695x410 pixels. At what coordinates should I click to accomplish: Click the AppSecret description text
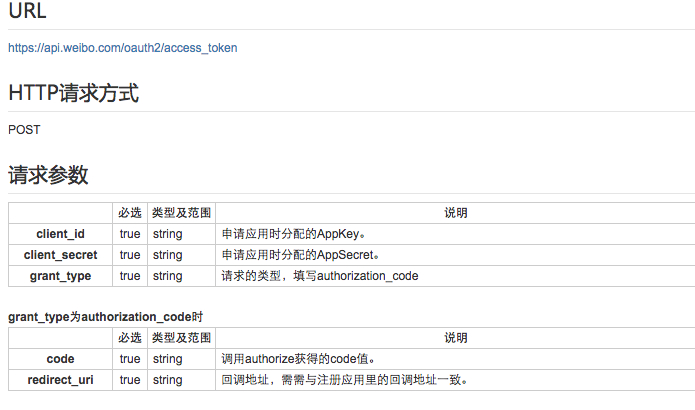coord(301,255)
